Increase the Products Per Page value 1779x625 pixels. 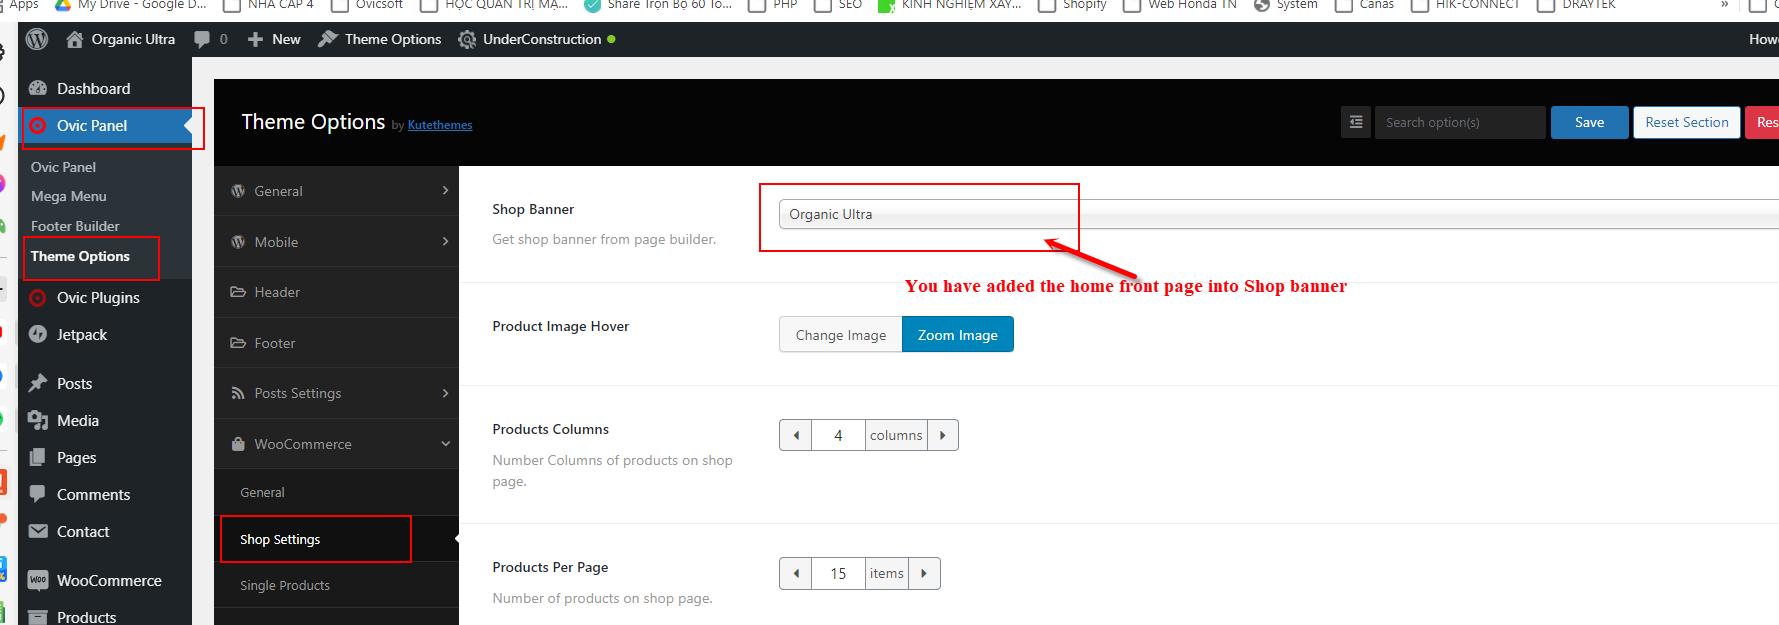[924, 573]
